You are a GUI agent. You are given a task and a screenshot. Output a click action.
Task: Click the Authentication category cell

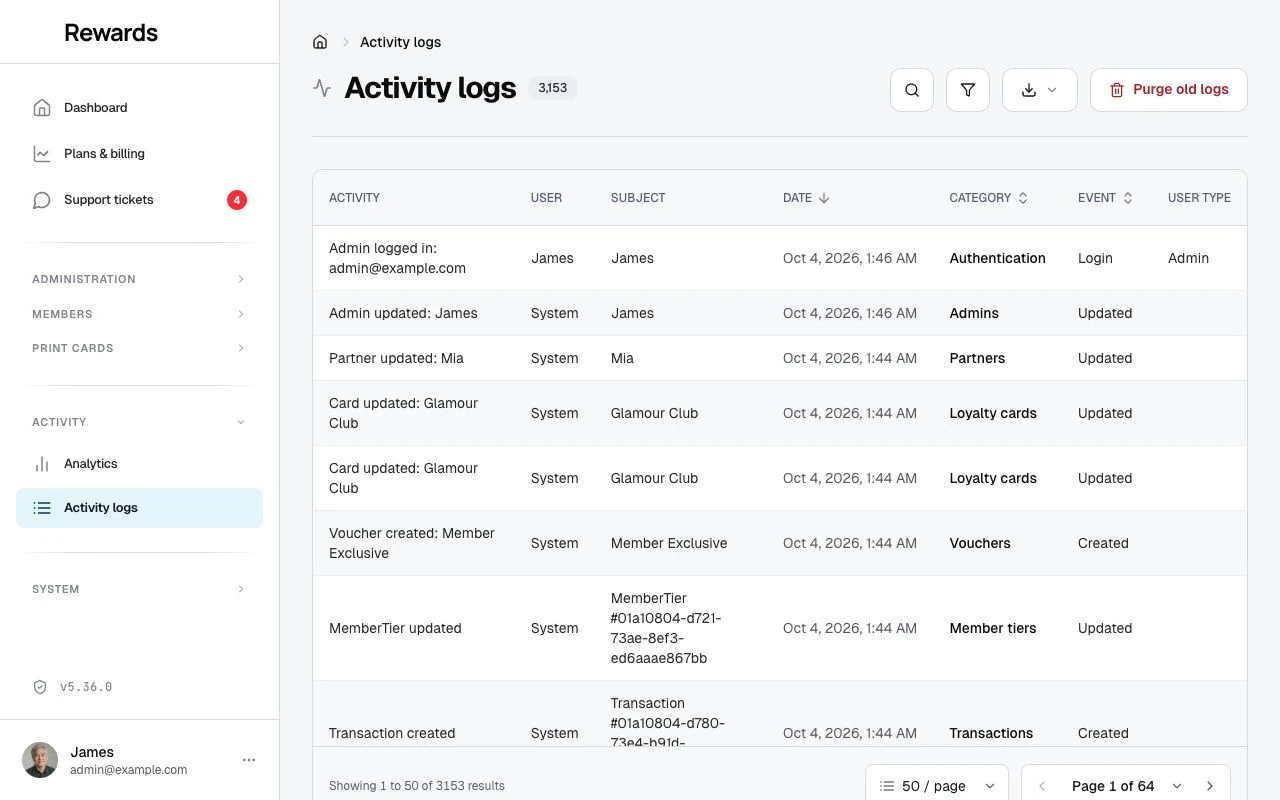(x=997, y=258)
